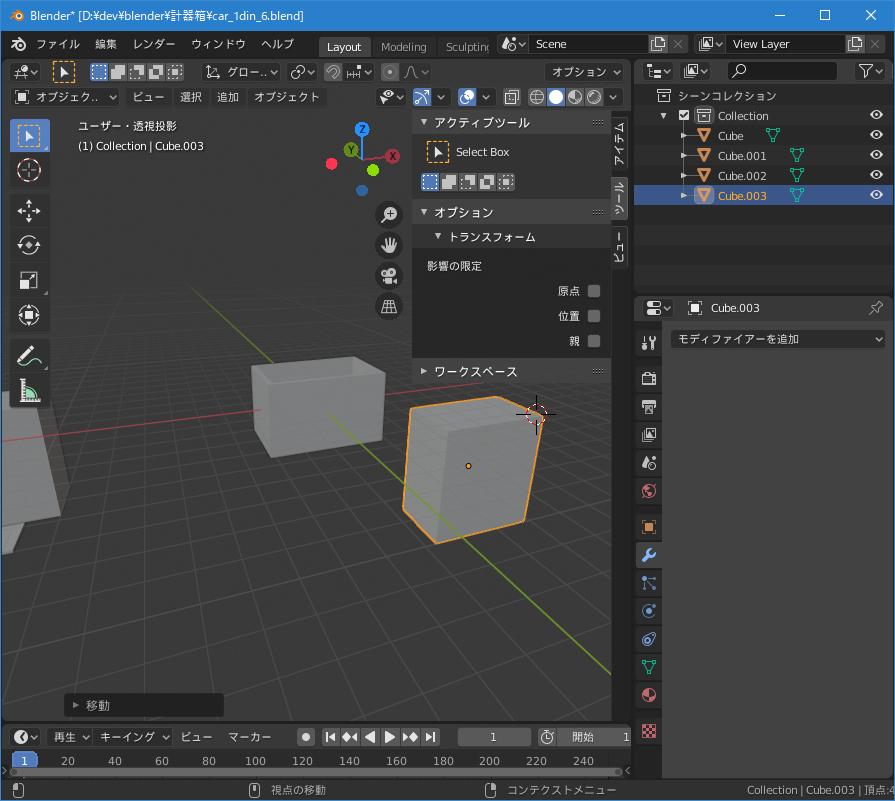Select the Cursor tool in left toolbar
Viewport: 895px width, 801px height.
point(29,170)
